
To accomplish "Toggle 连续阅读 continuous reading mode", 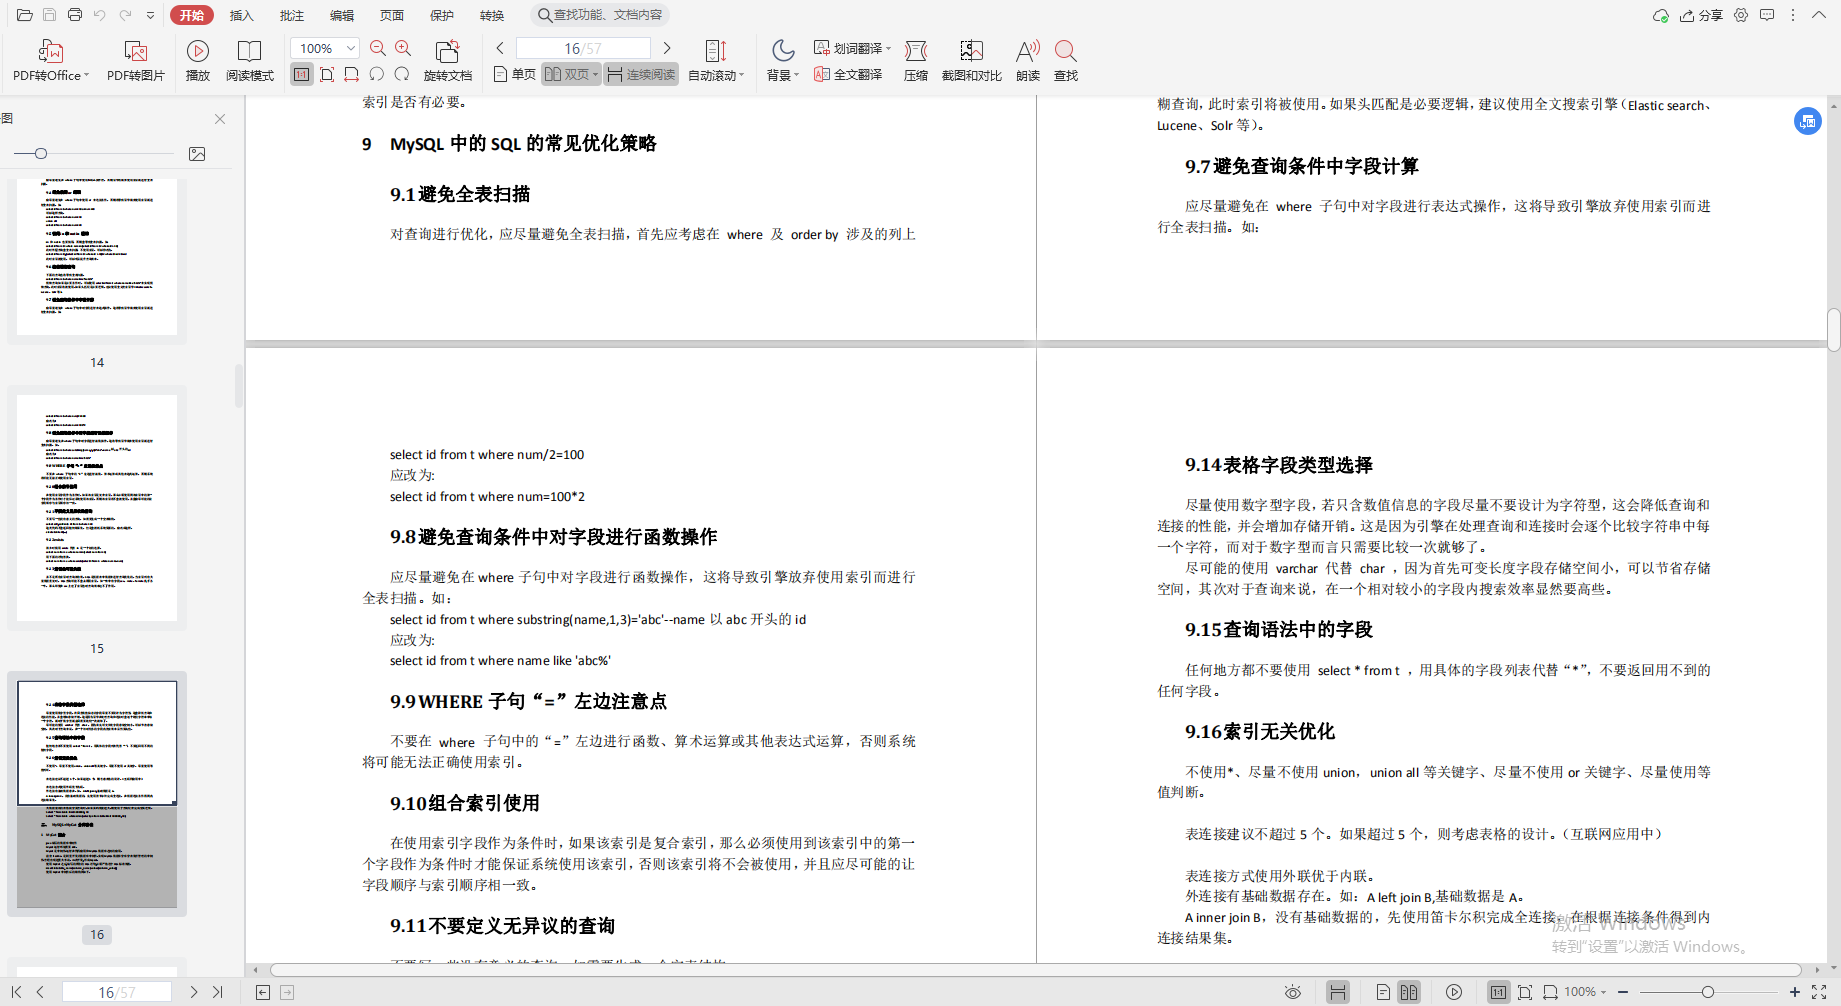I will 640,74.
